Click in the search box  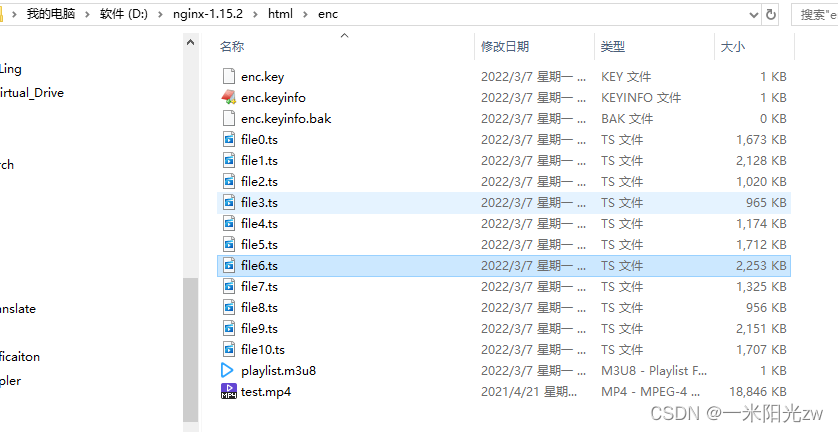coord(814,14)
